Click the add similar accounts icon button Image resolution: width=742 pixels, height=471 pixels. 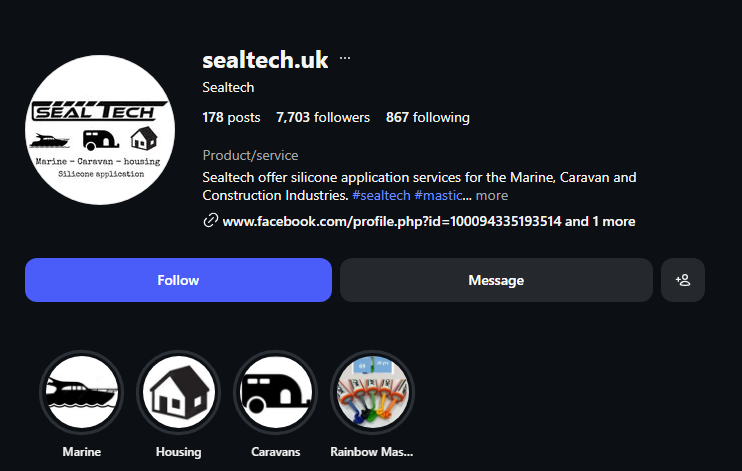(683, 280)
